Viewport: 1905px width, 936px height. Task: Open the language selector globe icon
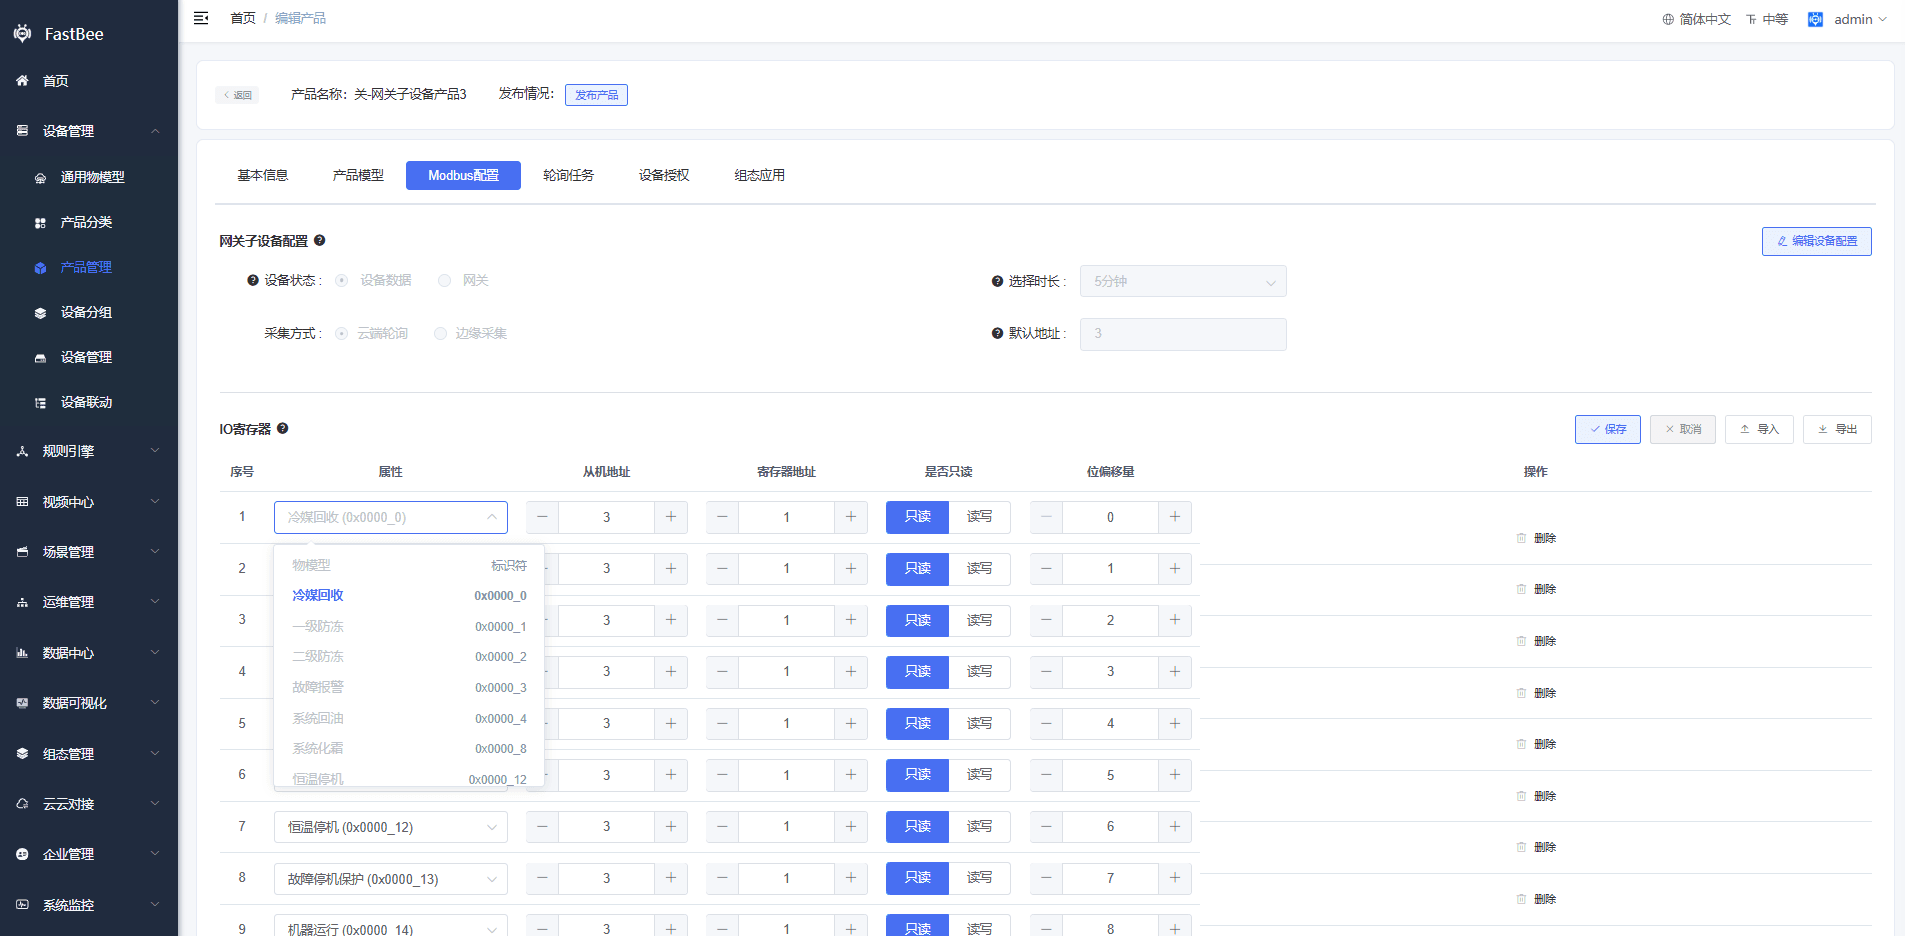click(x=1668, y=19)
